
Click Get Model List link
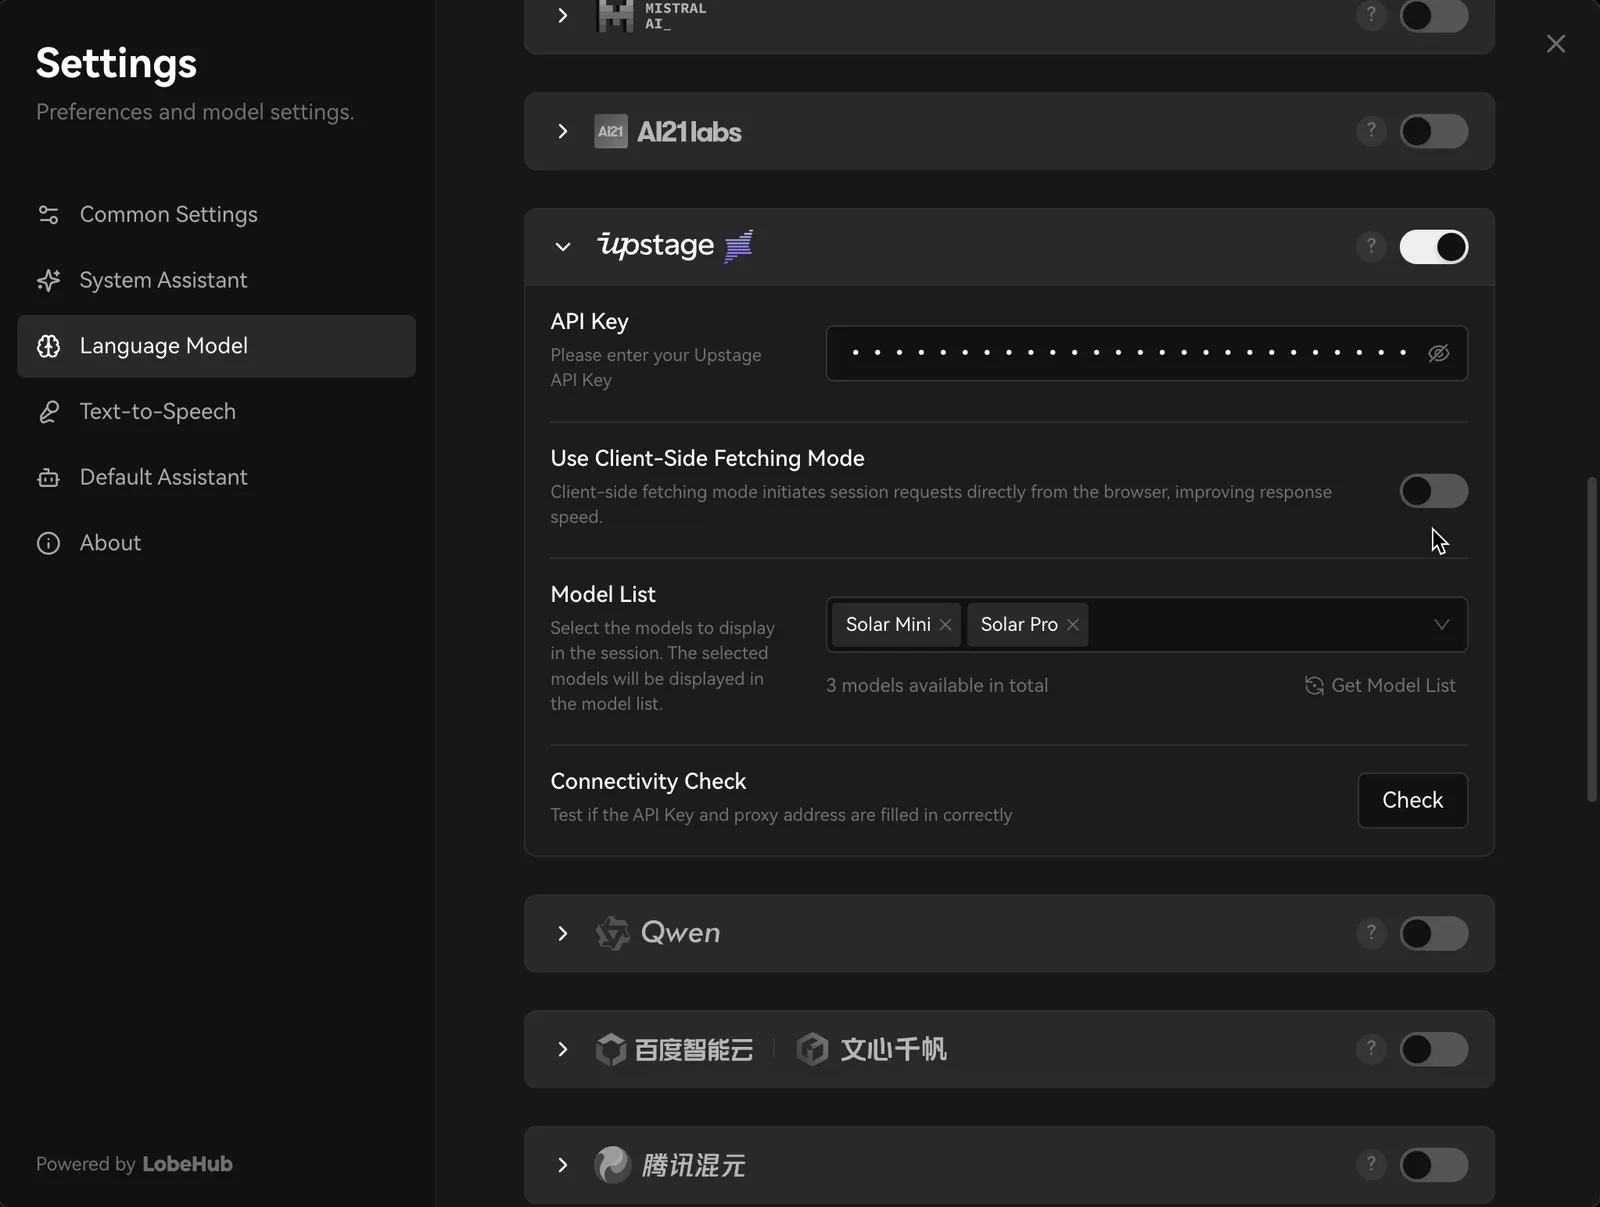[1380, 685]
